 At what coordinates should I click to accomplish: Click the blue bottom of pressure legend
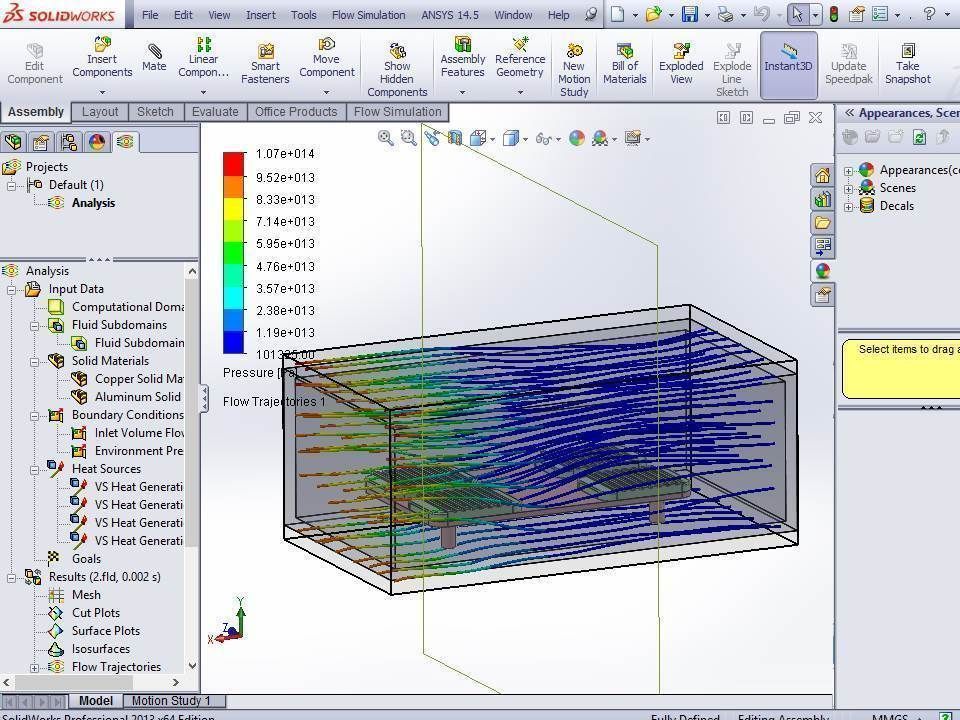tap(233, 343)
